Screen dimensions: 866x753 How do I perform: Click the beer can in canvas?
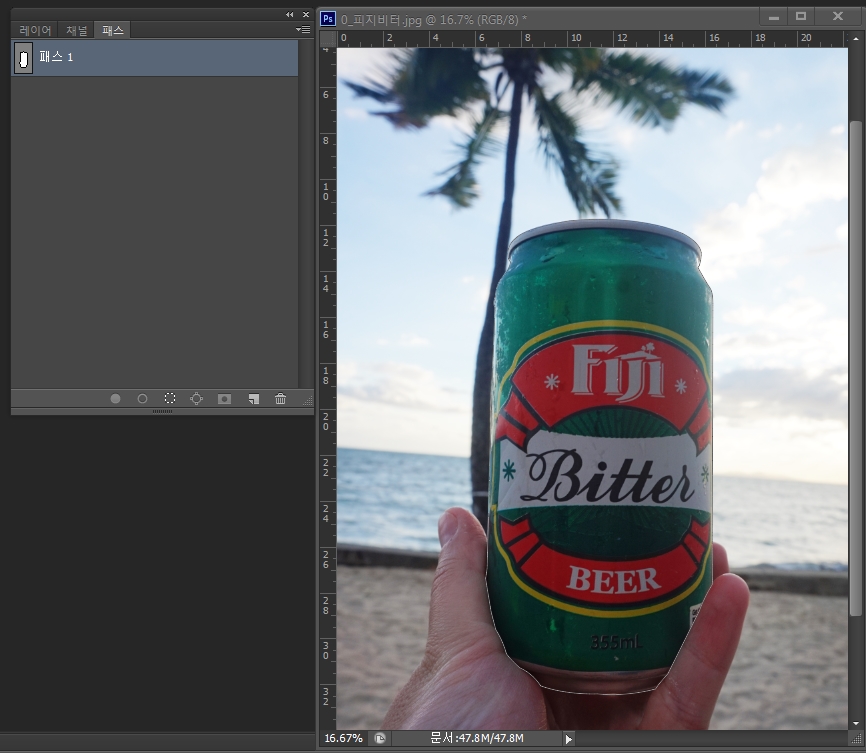click(x=602, y=456)
